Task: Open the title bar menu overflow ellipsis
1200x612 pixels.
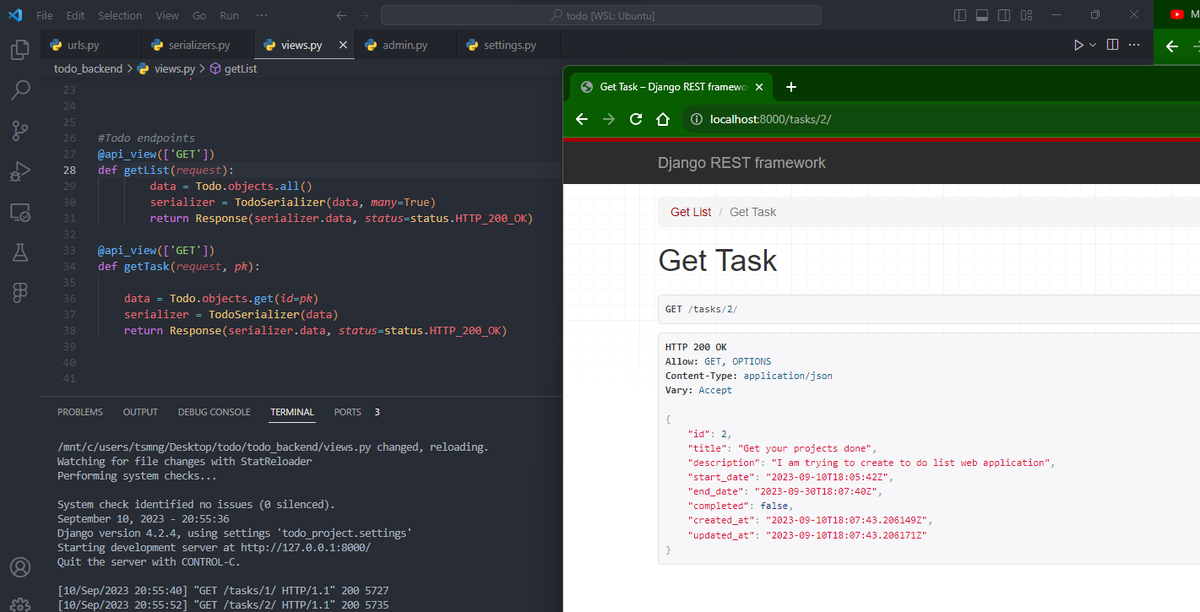Action: [261, 15]
